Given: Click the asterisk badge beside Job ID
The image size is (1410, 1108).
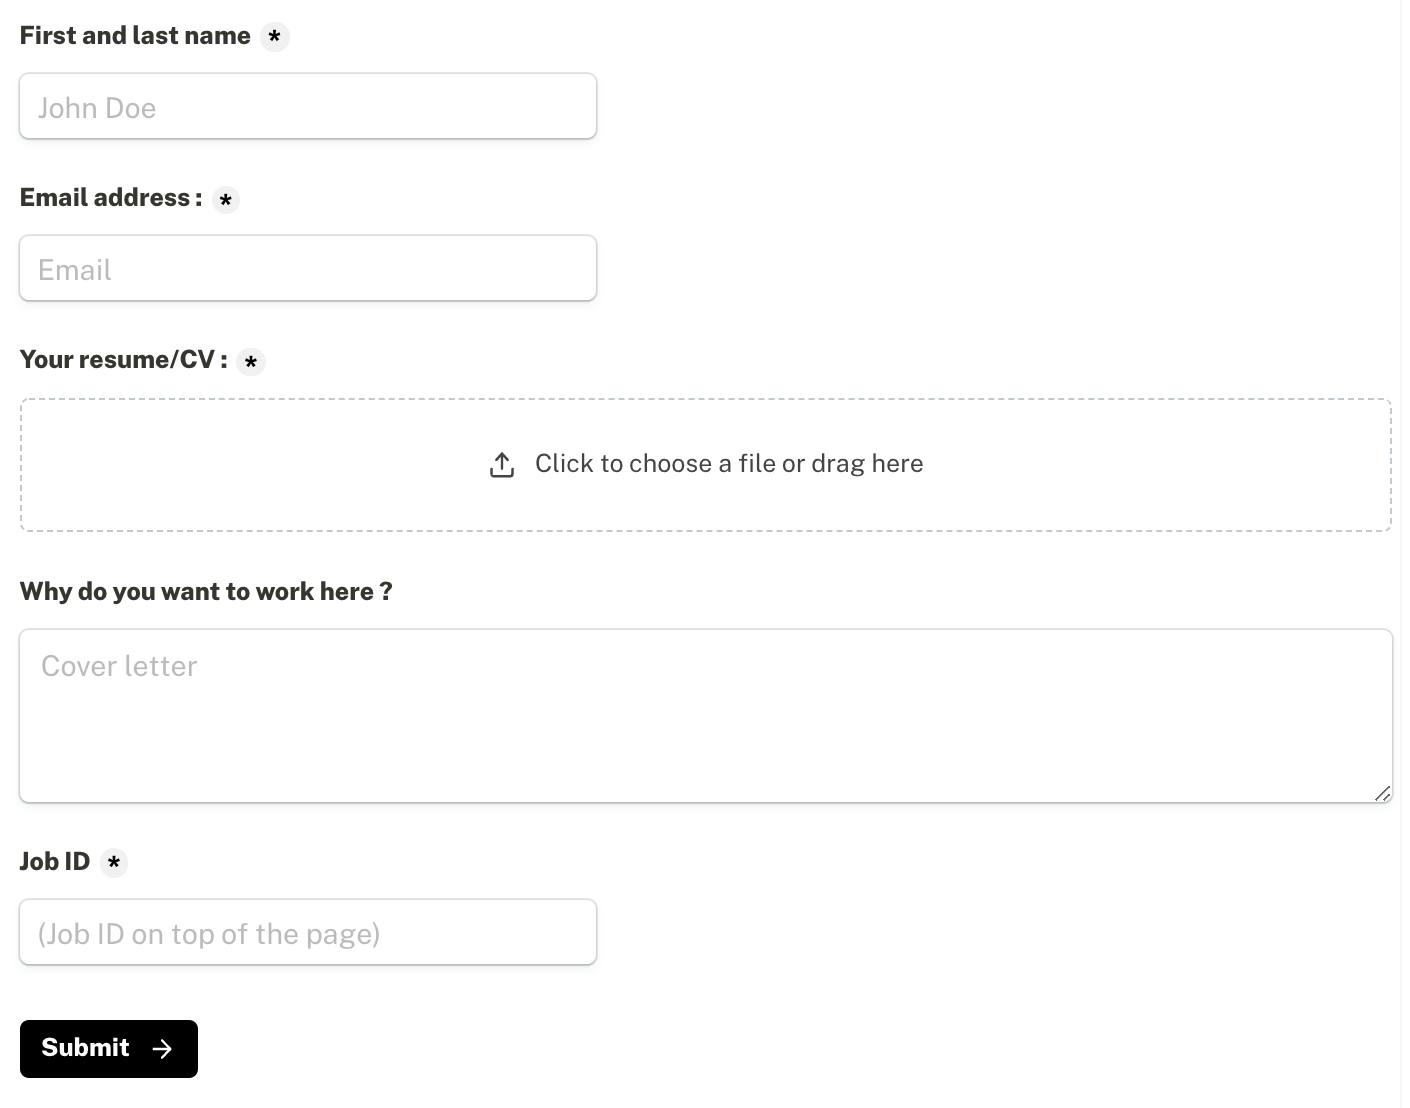Looking at the screenshot, I should [x=114, y=863].
